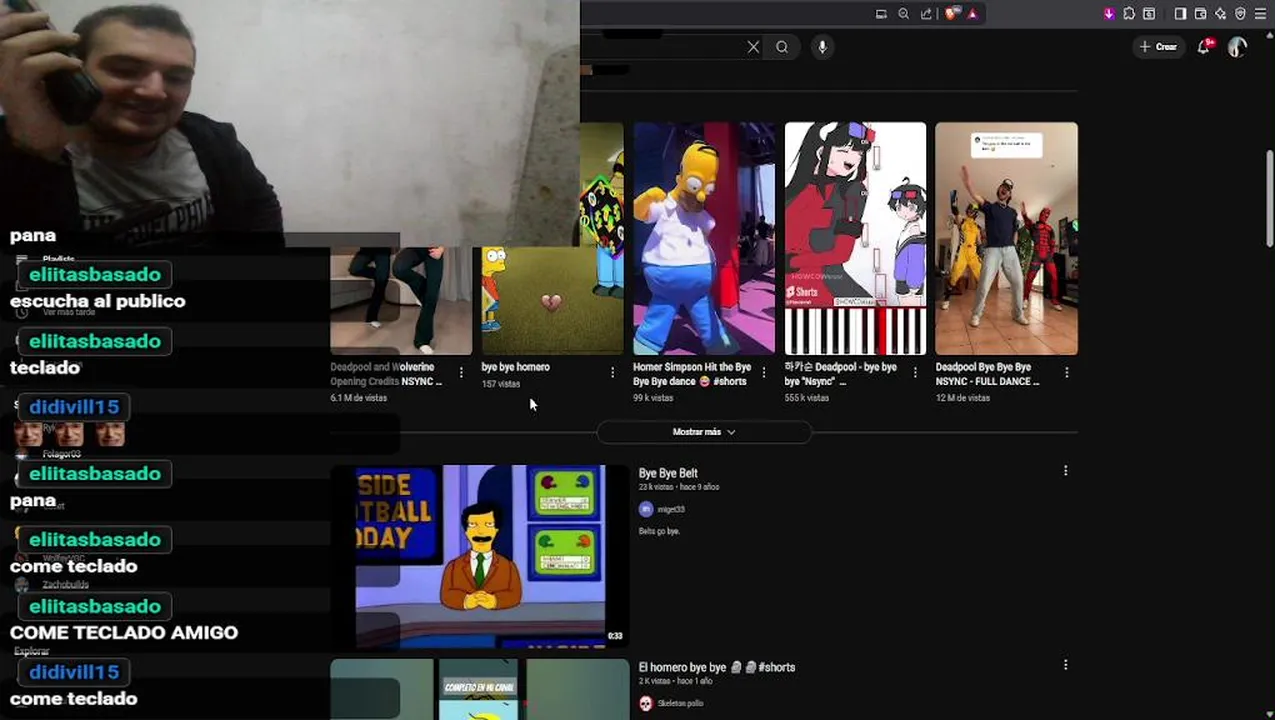1275x720 pixels.
Task: Click the YouTube search magnifier button
Action: tap(782, 47)
